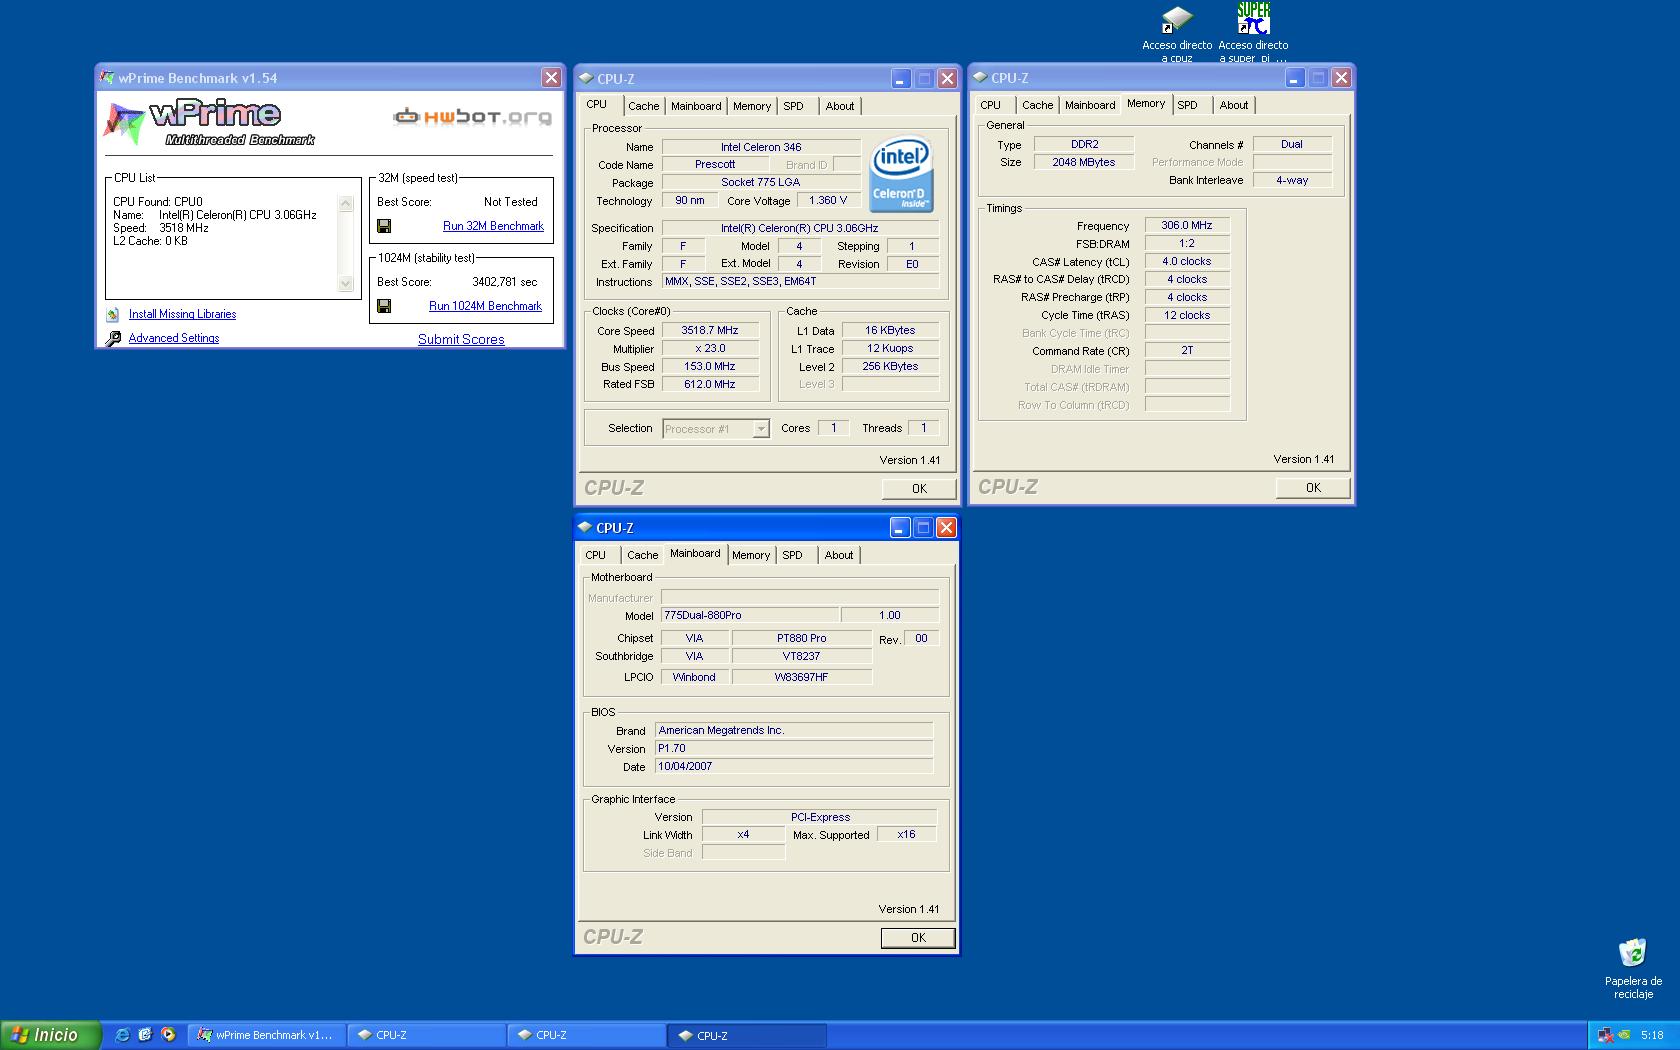Screen dimensions: 1680x1050
Task: Click the HWBOT.org logo in wPrime
Action: click(472, 117)
